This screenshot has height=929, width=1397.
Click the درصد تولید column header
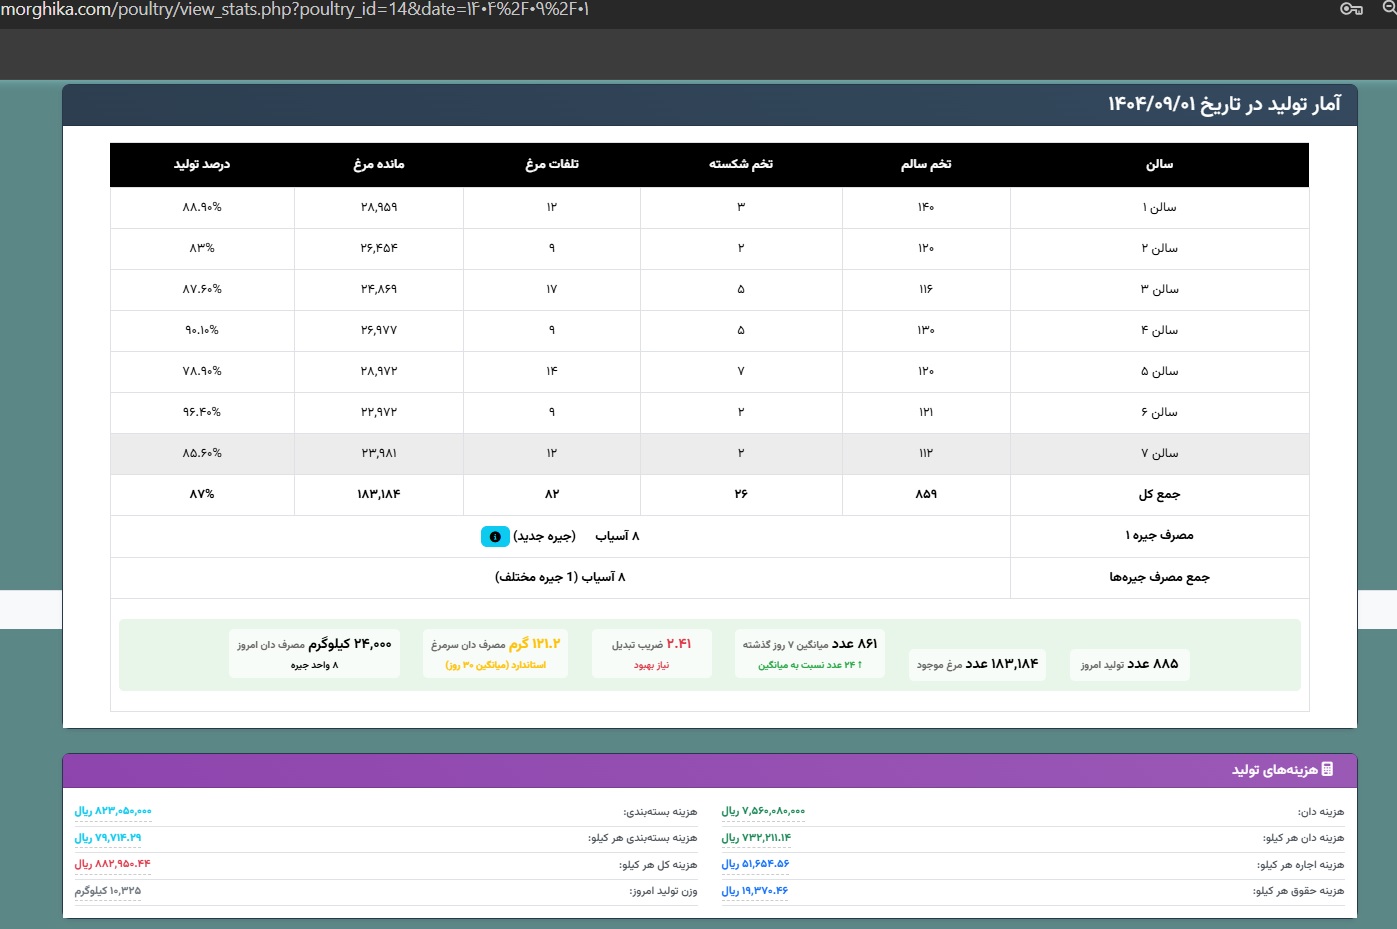(202, 164)
